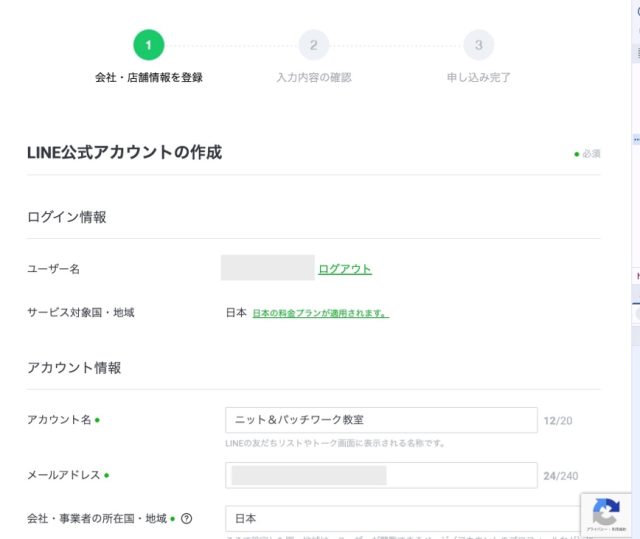This screenshot has height=539, width=640.
Task: Click the ログアウト logout link
Action: coord(345,269)
